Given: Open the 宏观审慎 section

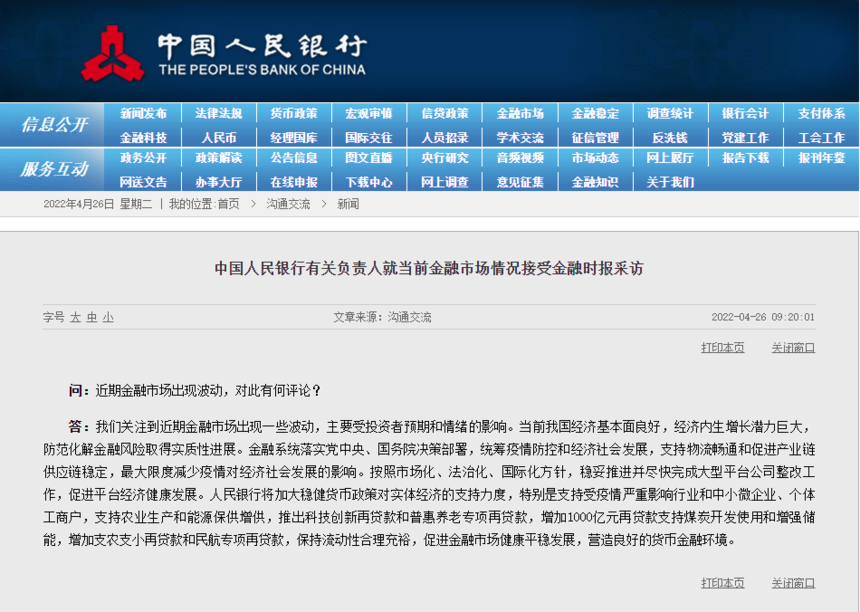Looking at the screenshot, I should point(369,114).
